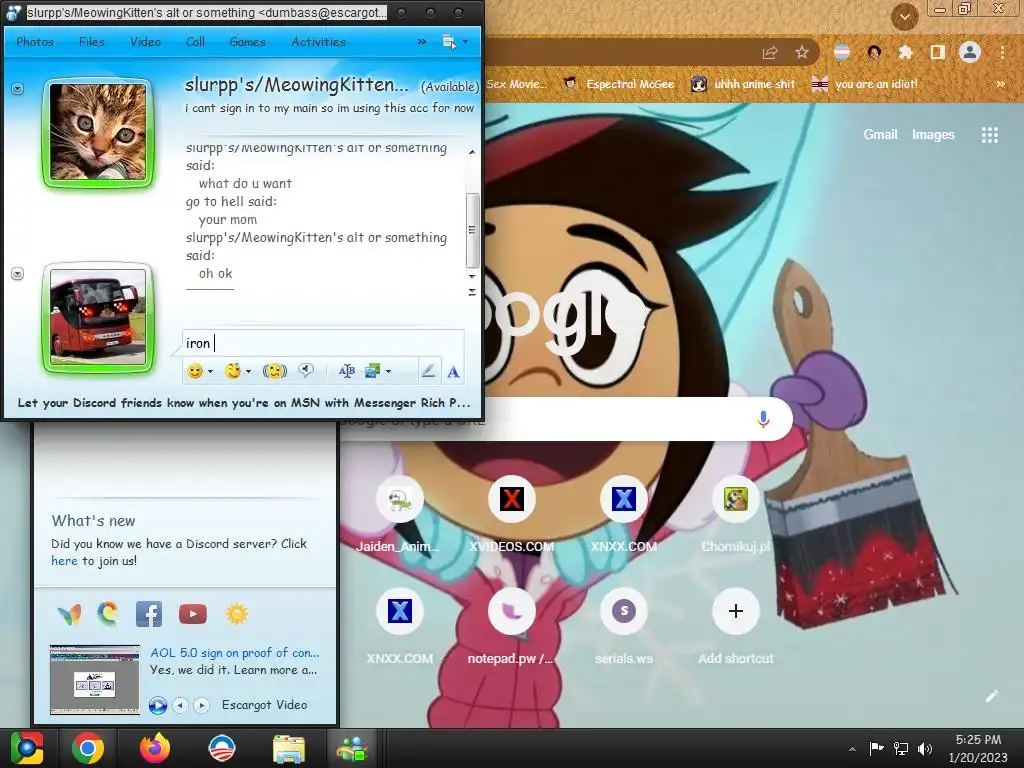1024x768 pixels.
Task: Expand the emoticon picker dropdown arrow
Action: [210, 372]
